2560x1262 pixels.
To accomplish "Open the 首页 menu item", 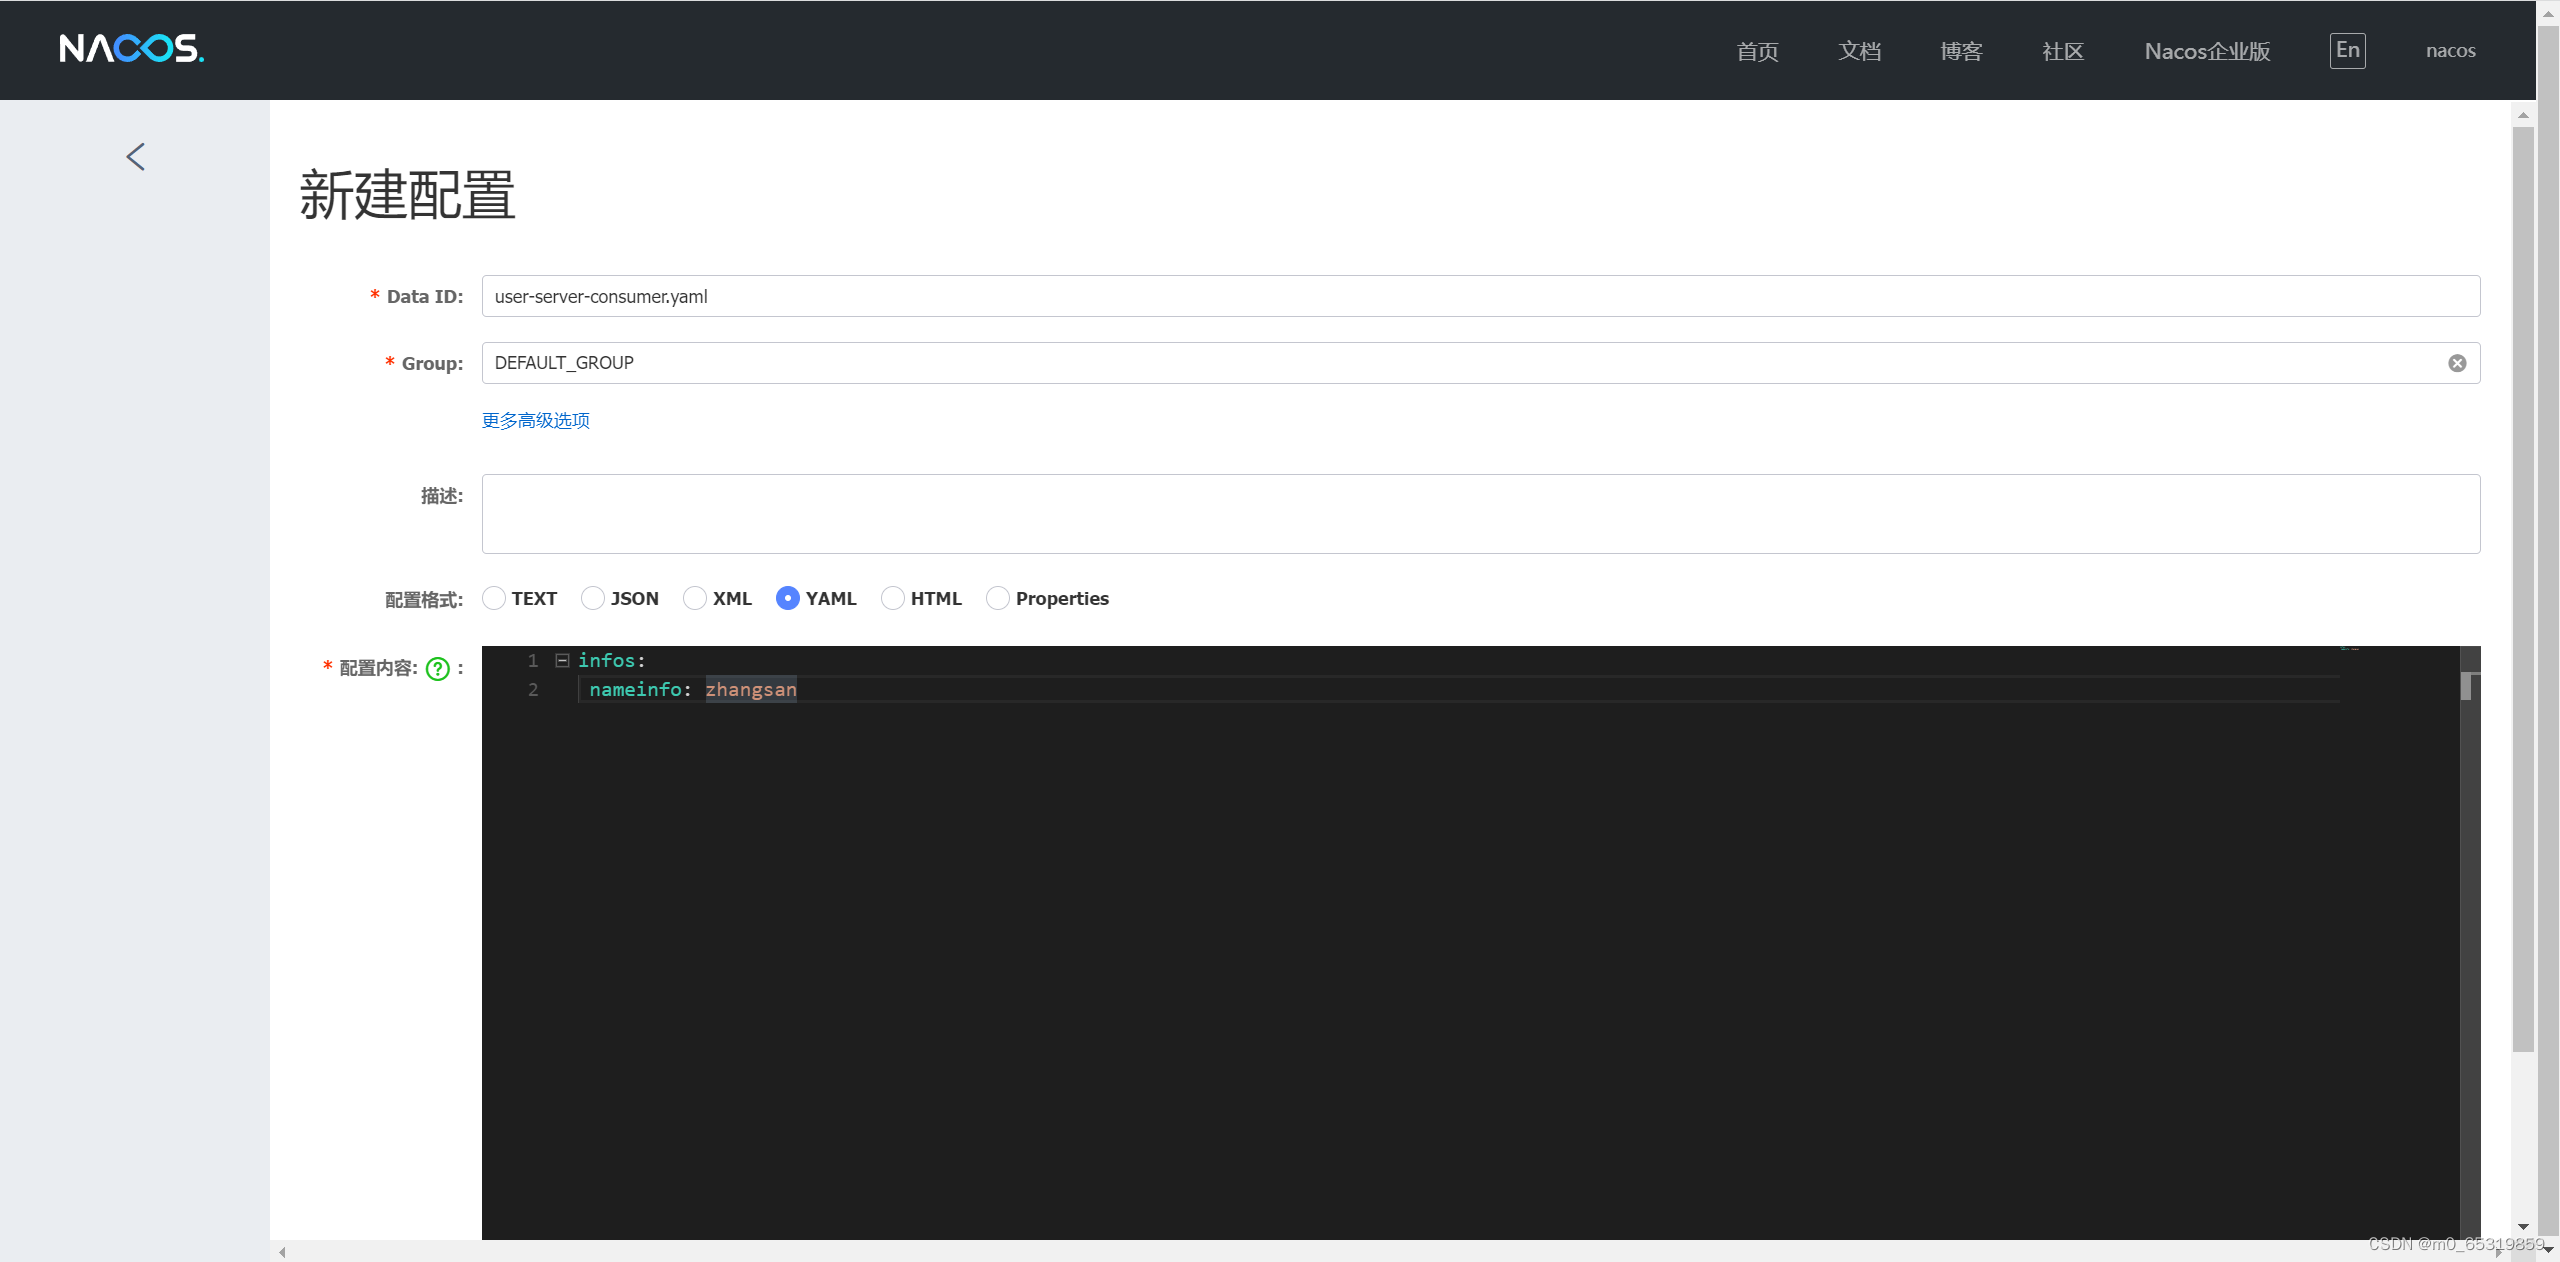I will pos(1757,51).
